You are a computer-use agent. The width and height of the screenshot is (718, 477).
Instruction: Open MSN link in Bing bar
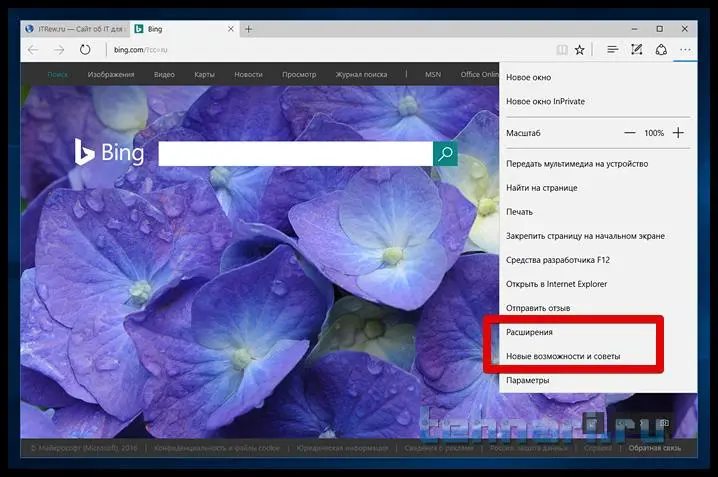(x=433, y=74)
